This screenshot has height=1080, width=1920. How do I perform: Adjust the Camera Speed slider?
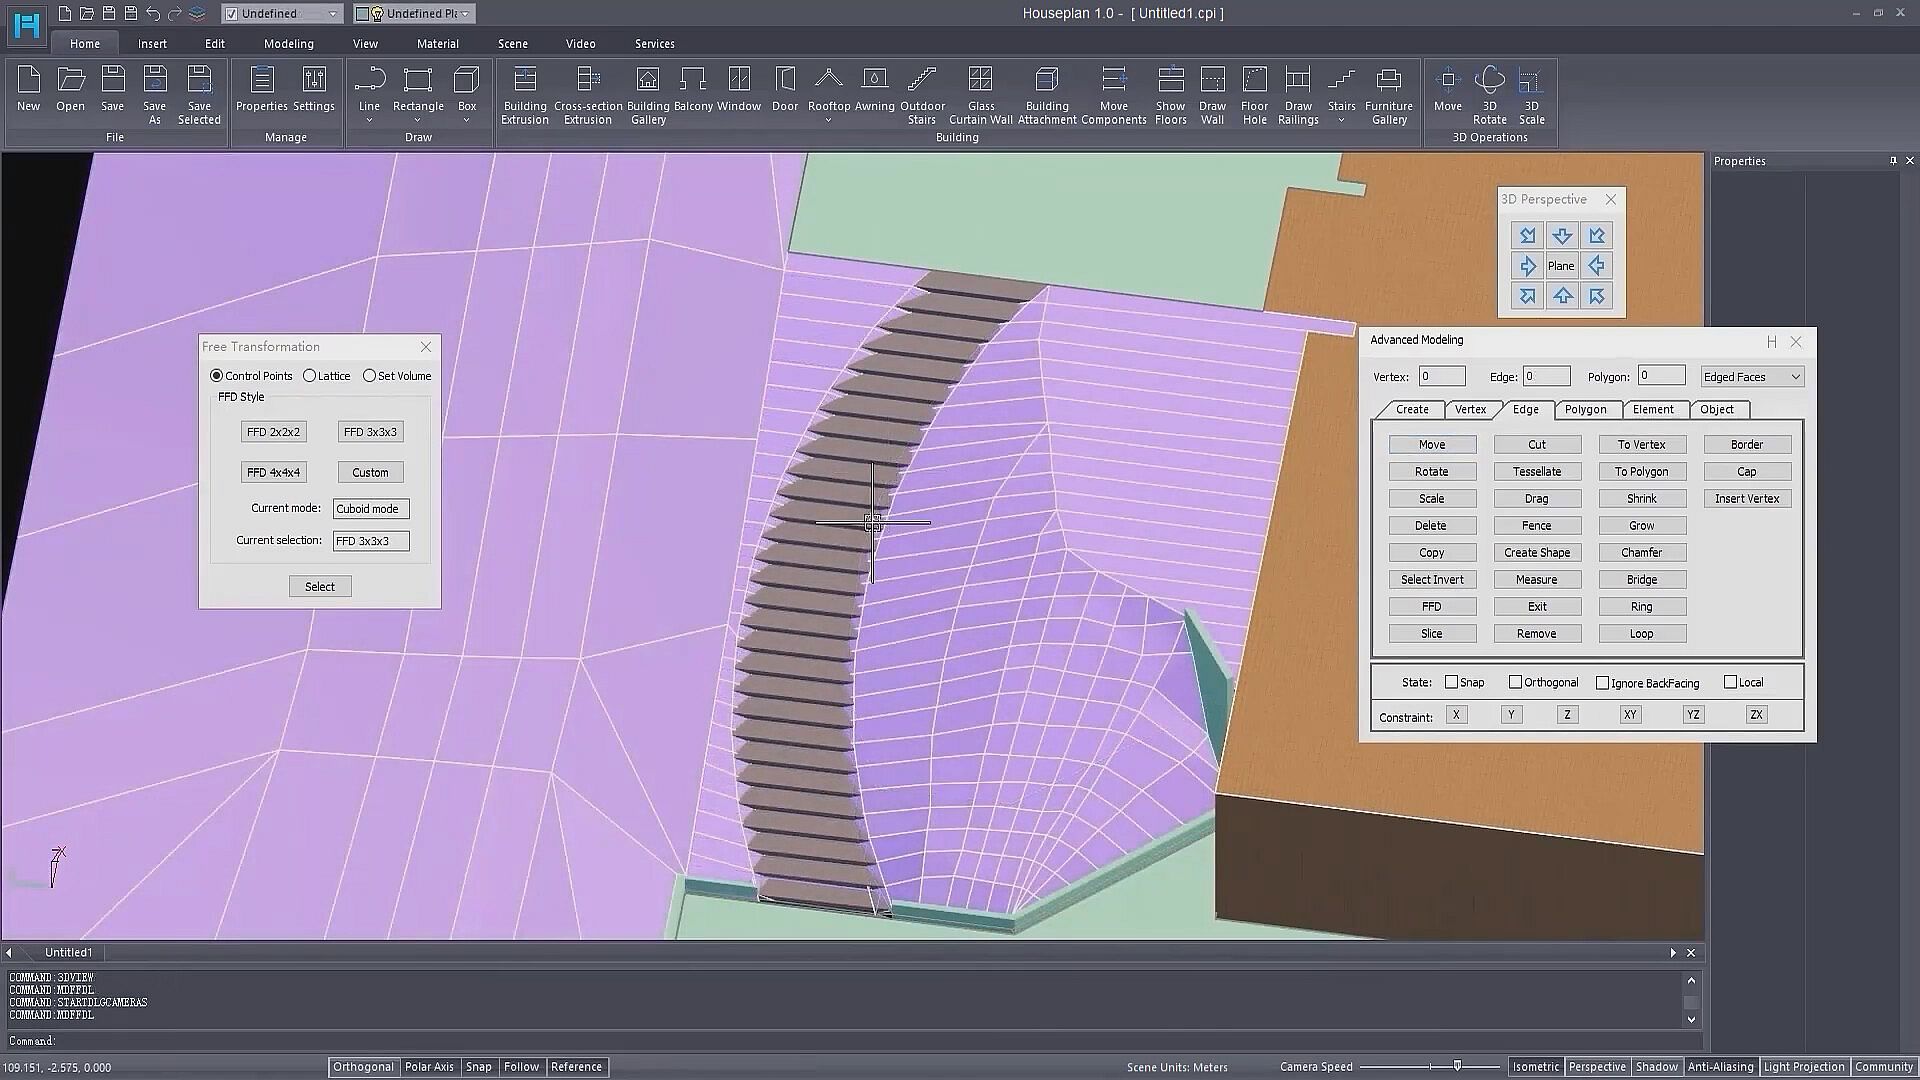point(1457,1066)
